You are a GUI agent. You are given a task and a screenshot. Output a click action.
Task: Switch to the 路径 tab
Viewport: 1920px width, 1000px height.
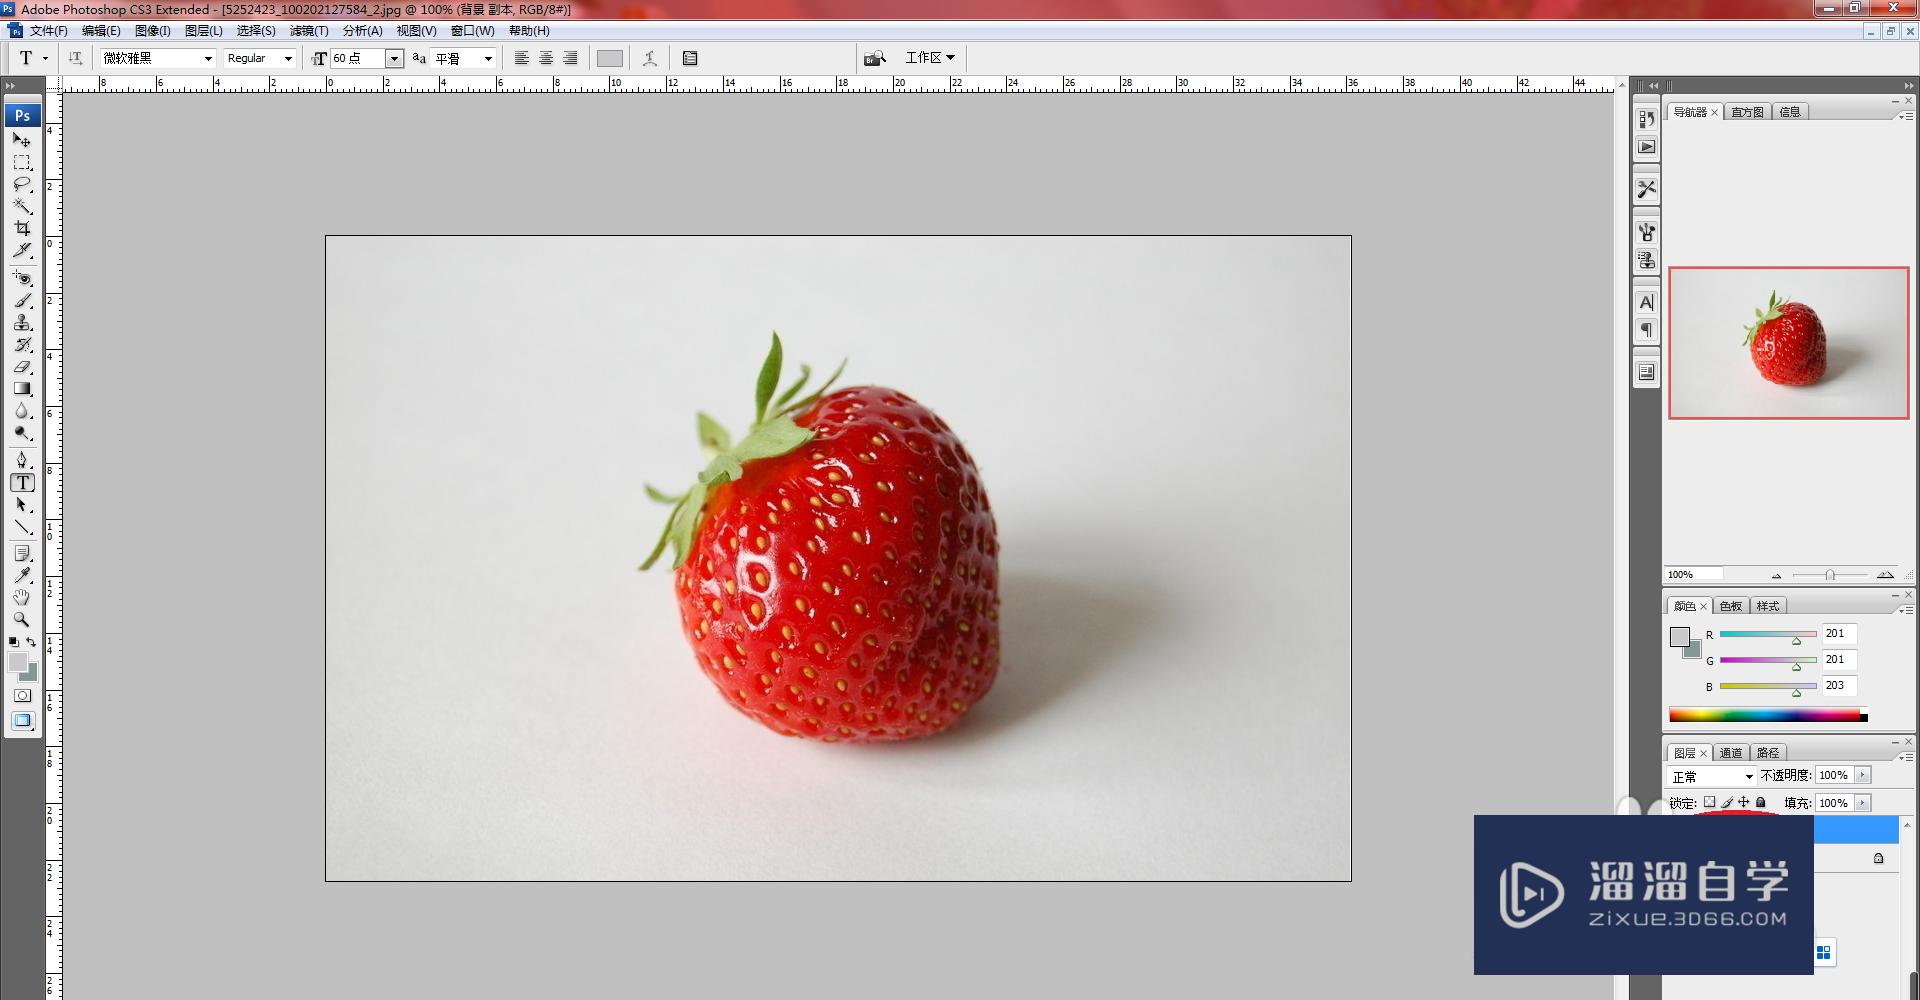click(x=1768, y=753)
